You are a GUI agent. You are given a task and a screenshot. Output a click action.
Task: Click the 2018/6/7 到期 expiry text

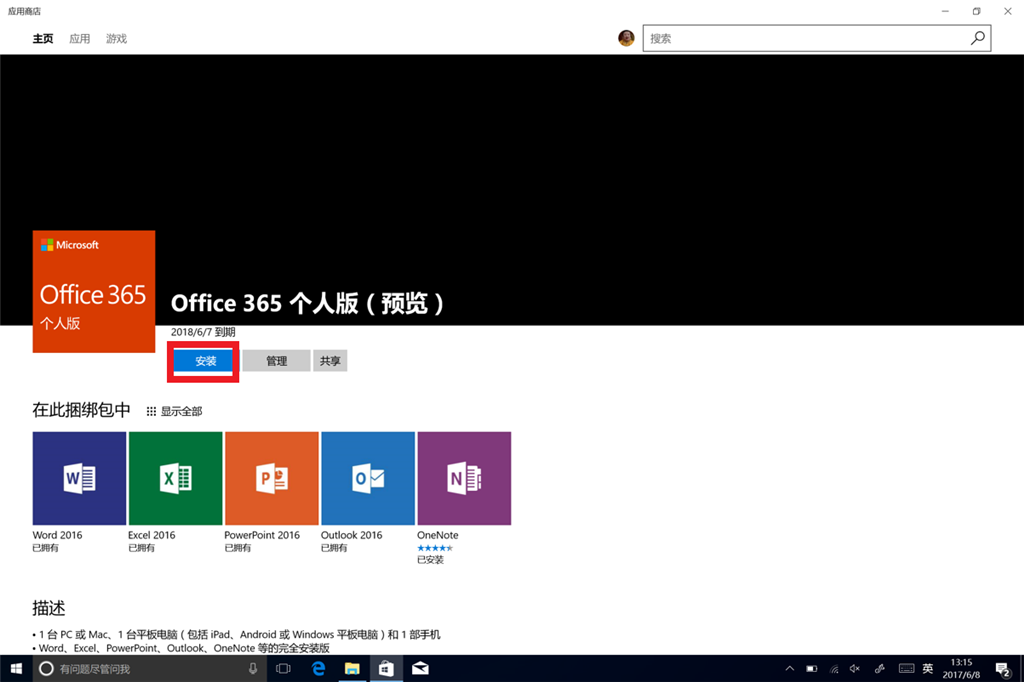[203, 332]
